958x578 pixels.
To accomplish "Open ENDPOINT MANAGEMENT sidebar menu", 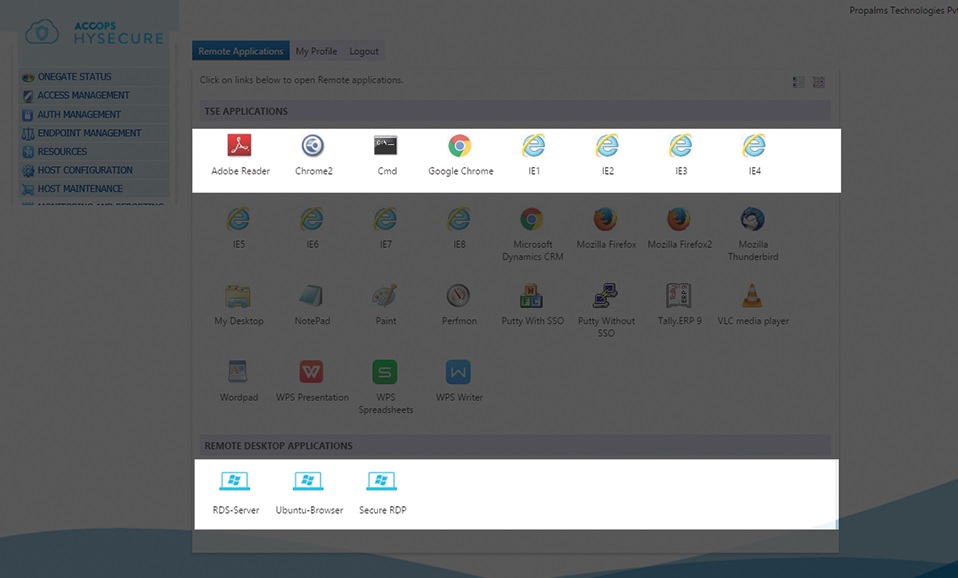I will pyautogui.click(x=94, y=133).
